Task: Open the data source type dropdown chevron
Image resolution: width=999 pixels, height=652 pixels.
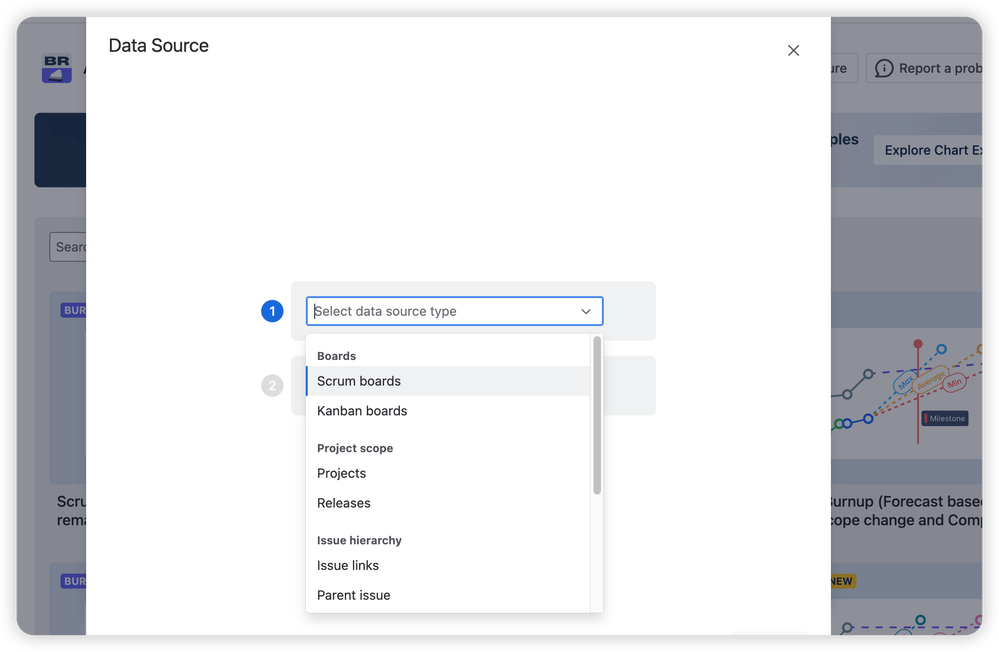Action: (586, 312)
